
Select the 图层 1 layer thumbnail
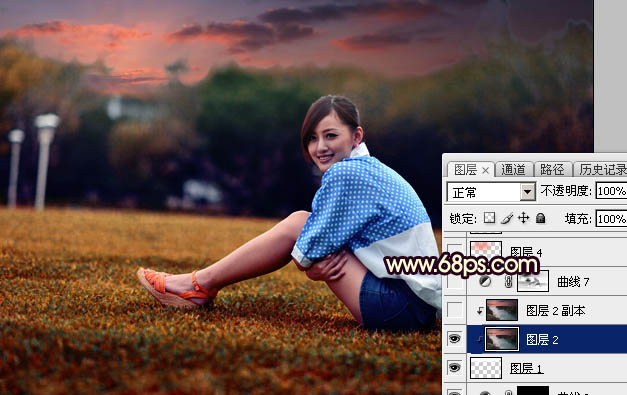486,368
